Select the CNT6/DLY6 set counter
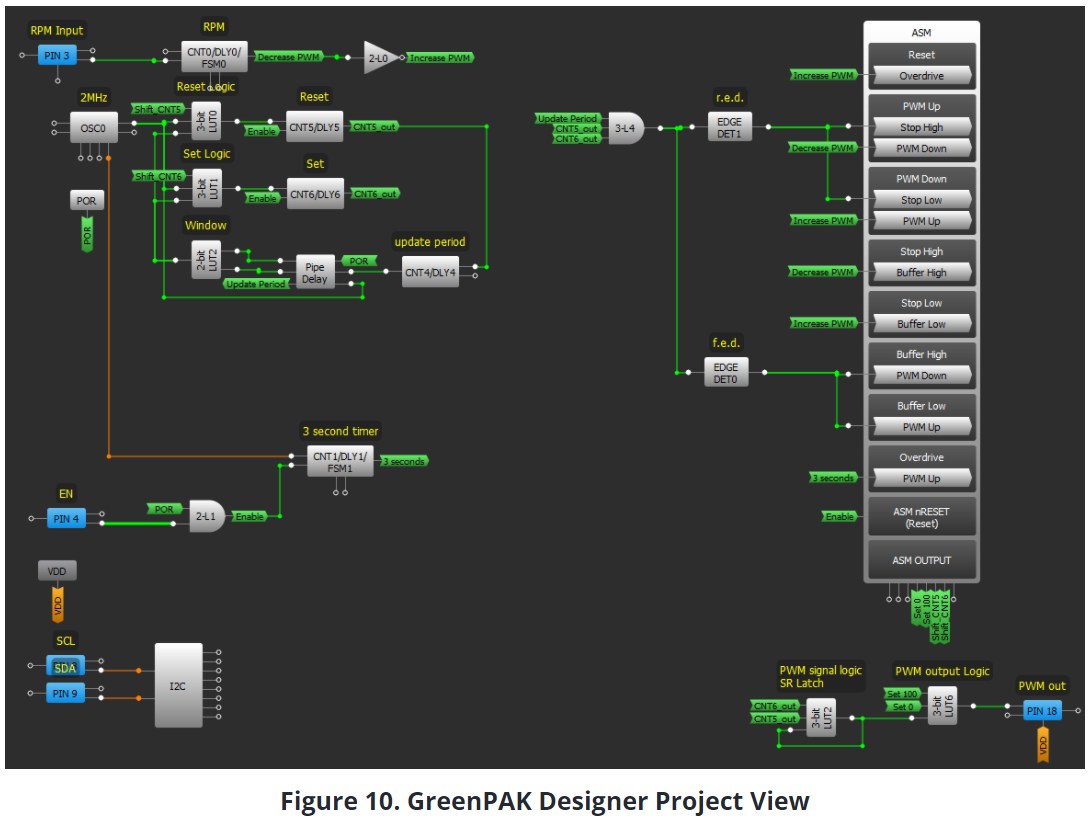The width and height of the screenshot is (1090, 836). (315, 194)
